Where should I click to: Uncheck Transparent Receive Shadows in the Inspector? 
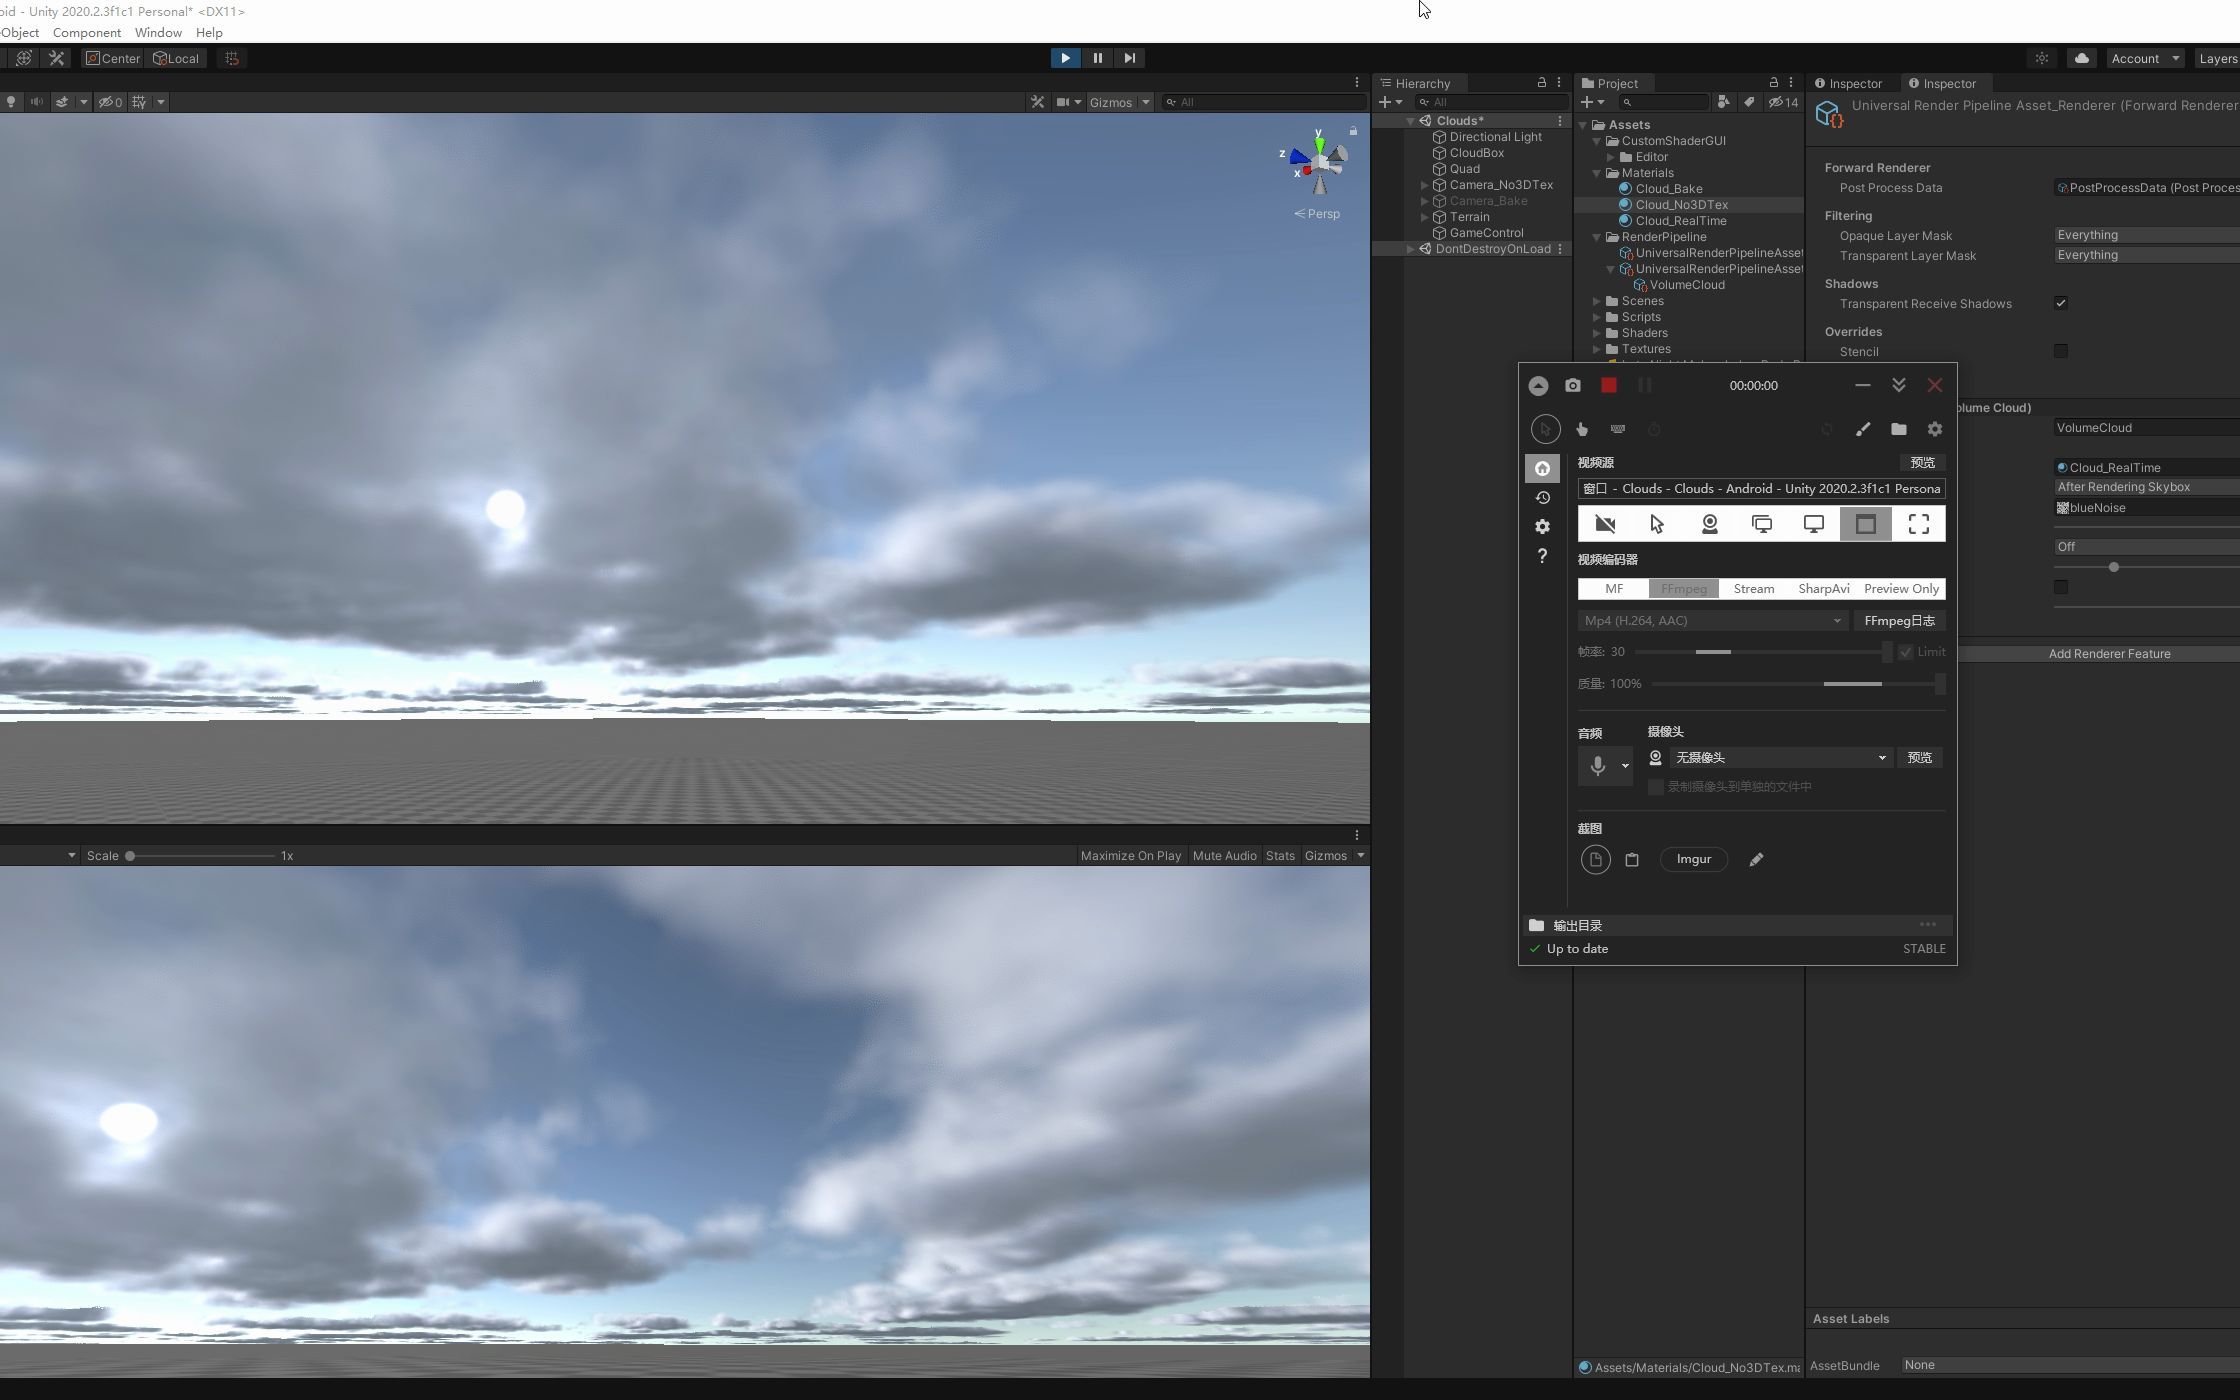coord(2061,303)
